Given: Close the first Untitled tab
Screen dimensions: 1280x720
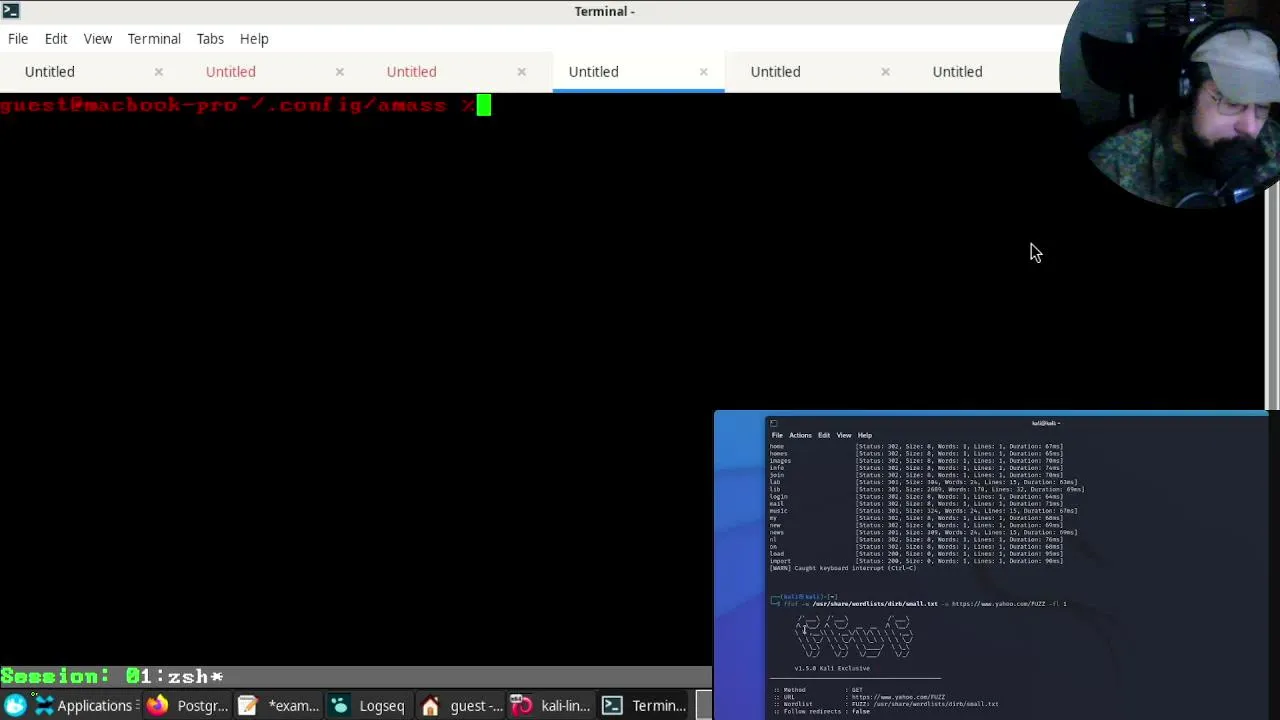Looking at the screenshot, I should (x=158, y=71).
